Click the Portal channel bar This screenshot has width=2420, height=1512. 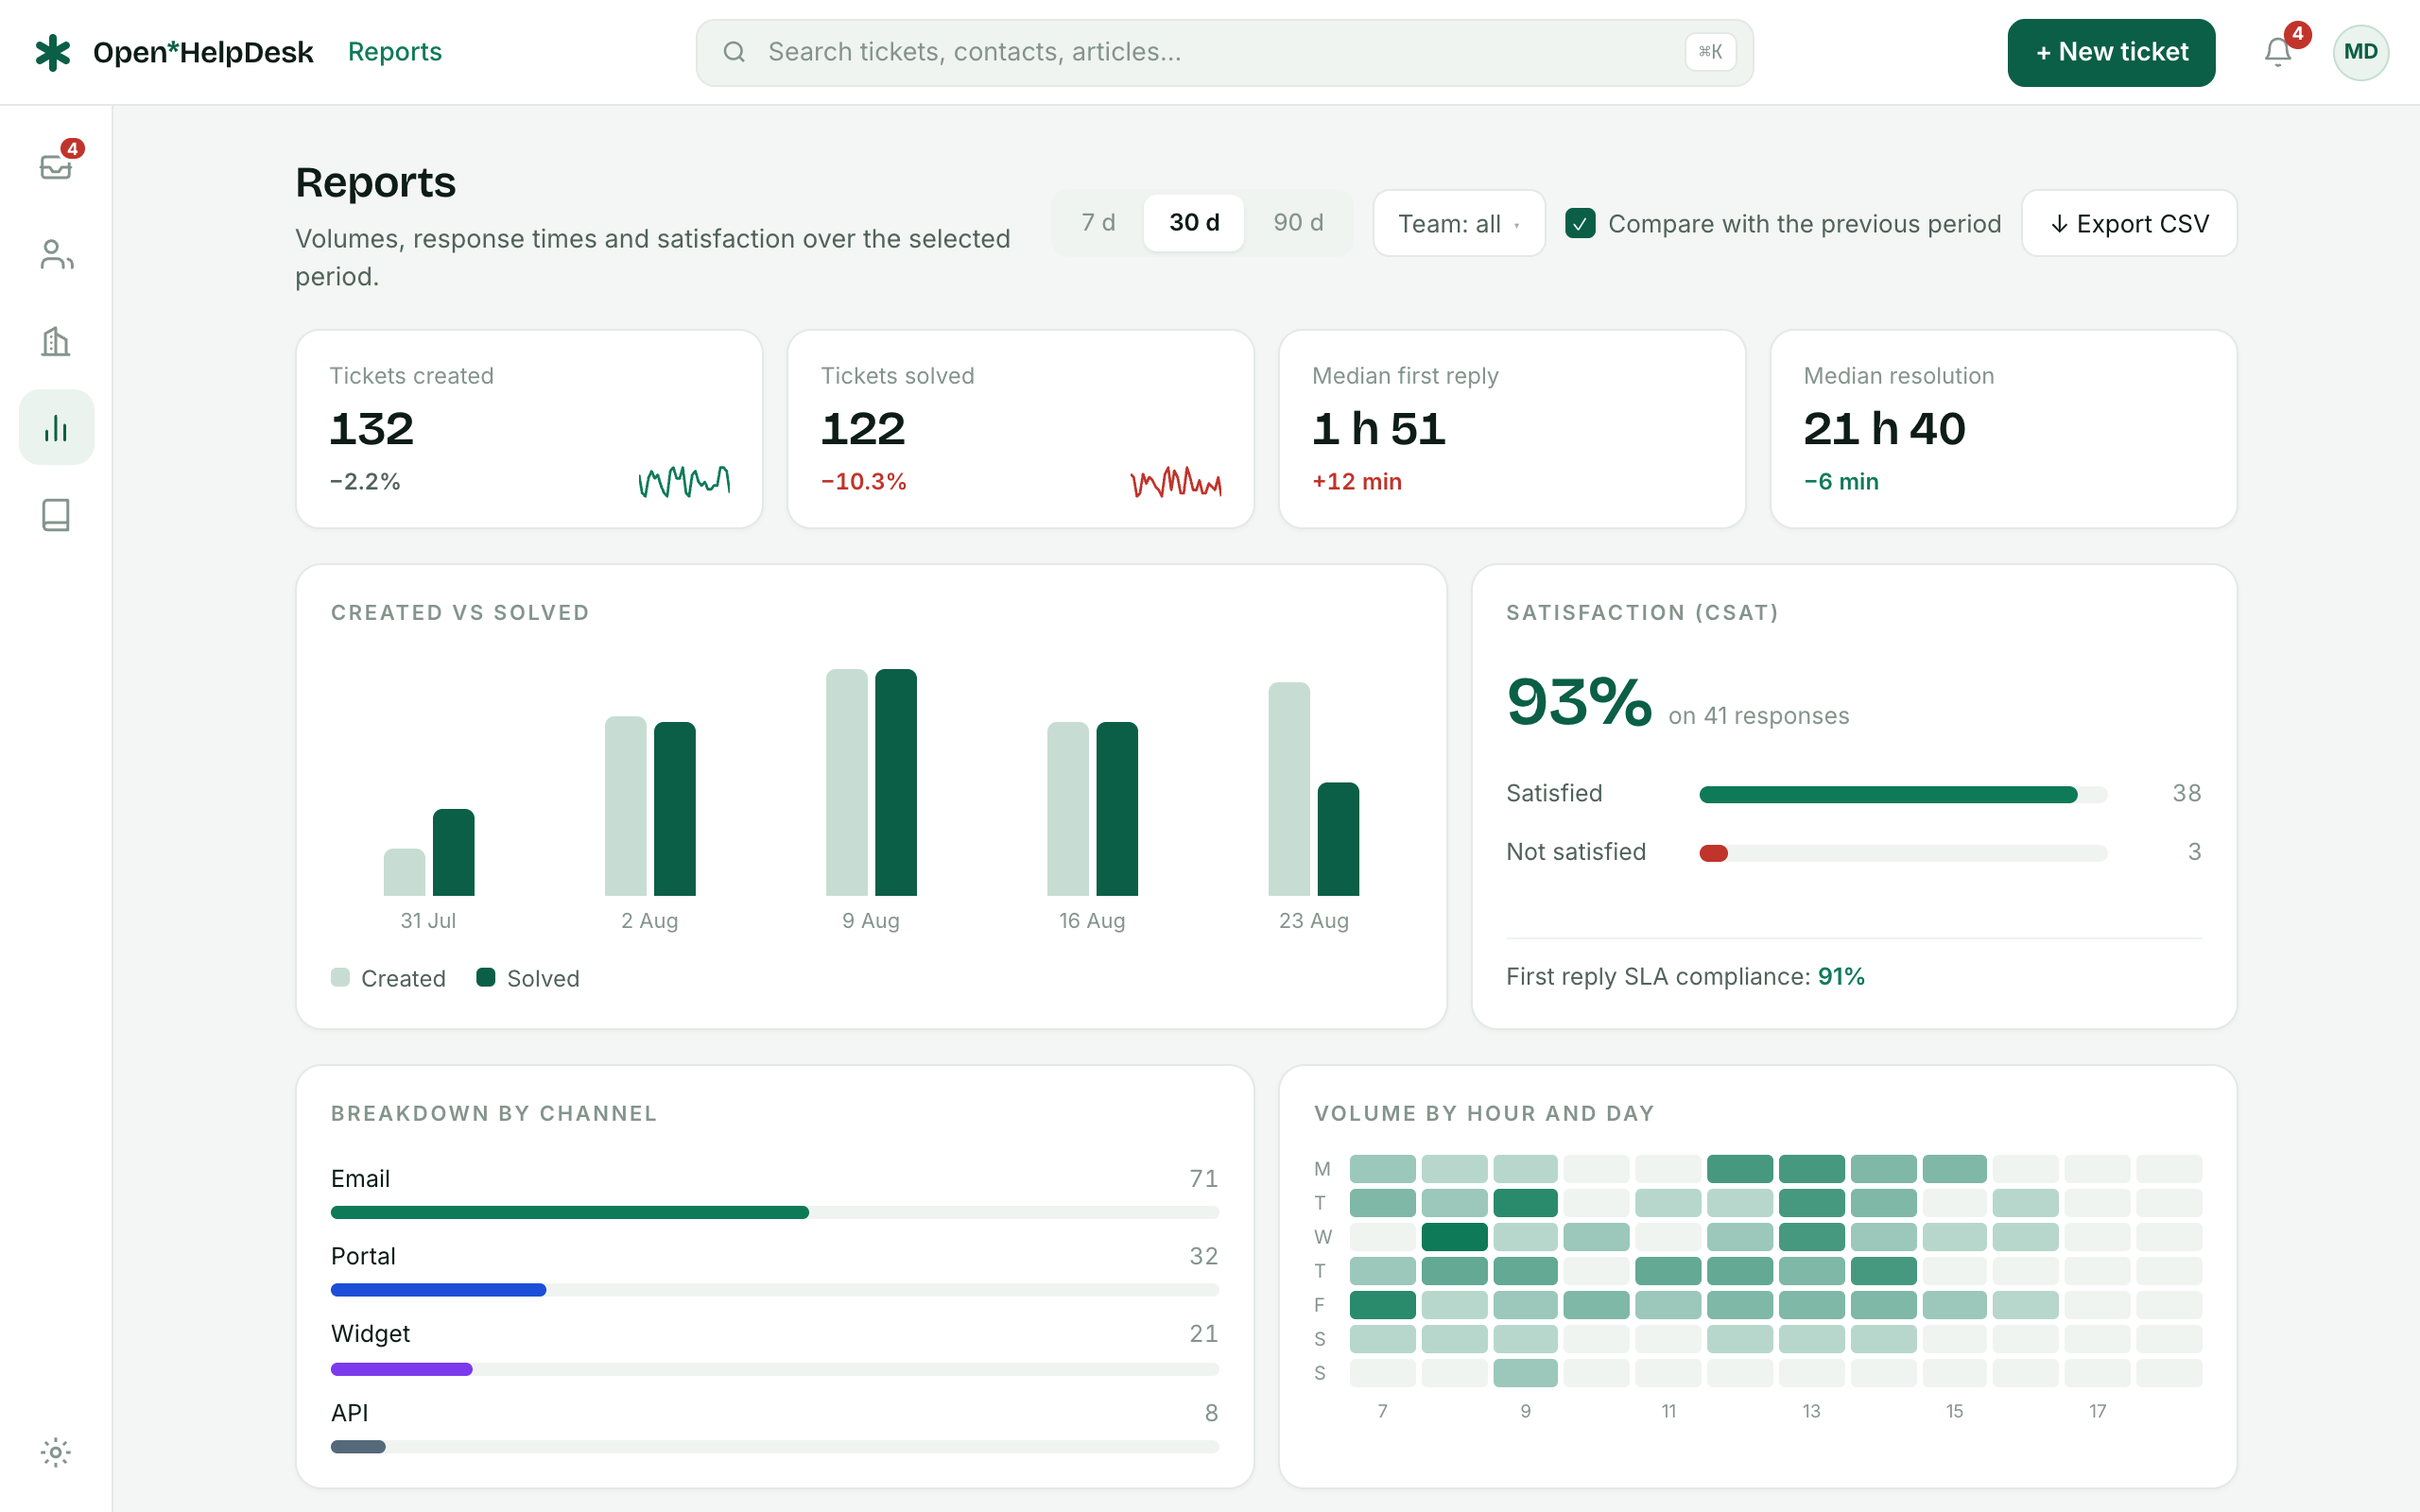[x=775, y=1290]
